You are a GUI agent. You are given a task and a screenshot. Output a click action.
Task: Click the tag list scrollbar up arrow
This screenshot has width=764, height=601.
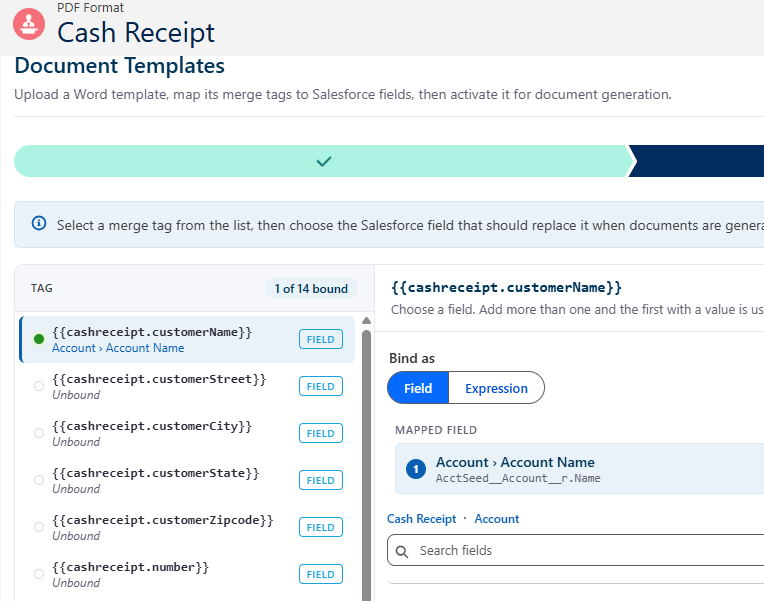pyautogui.click(x=366, y=321)
